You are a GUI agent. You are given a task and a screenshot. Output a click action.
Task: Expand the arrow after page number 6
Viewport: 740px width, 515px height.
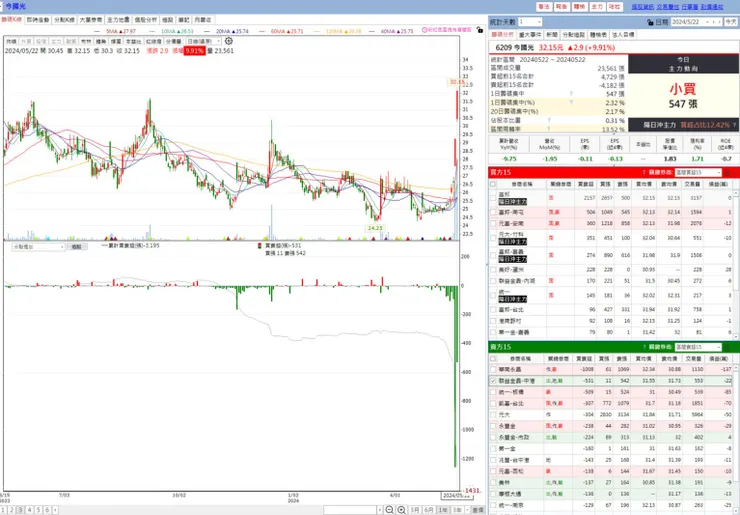tap(55, 510)
